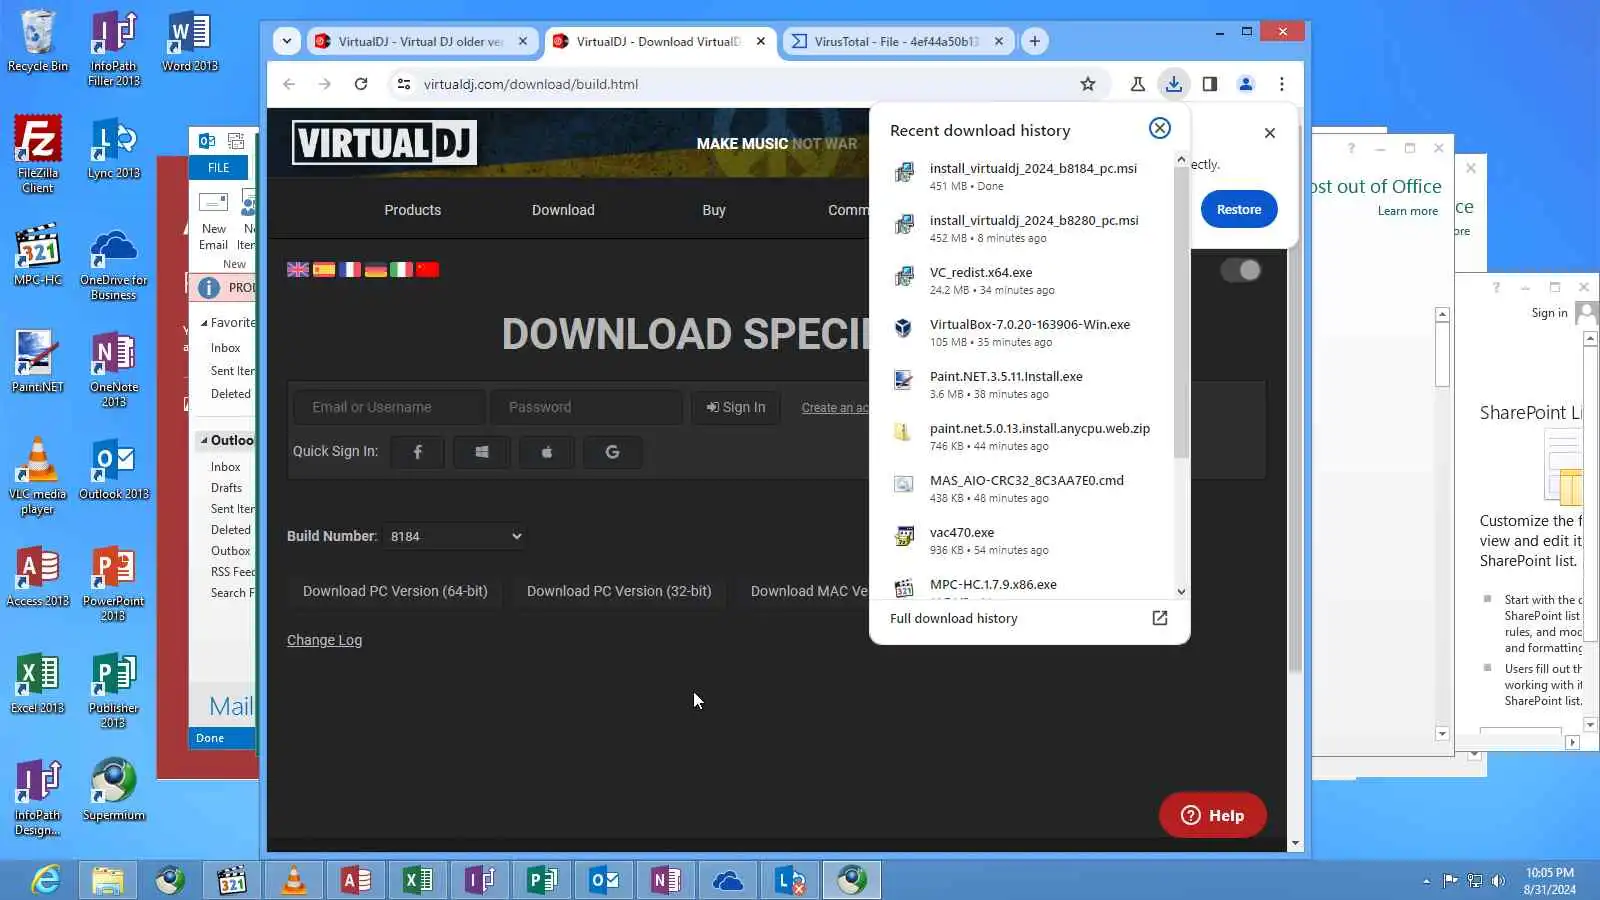1600x900 pixels.
Task: Toggle the browser side panel icon
Action: coord(1210,84)
